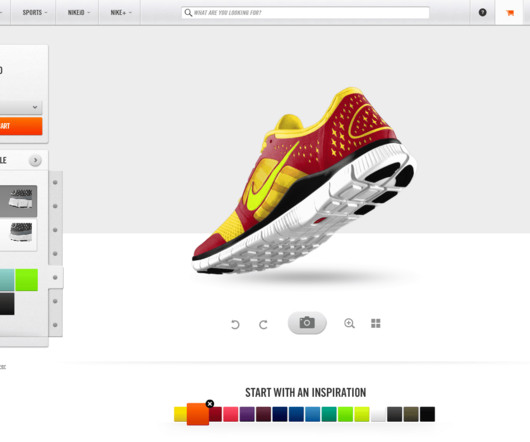
Task: Click the search field 'What are you looking for?'
Action: [x=305, y=13]
